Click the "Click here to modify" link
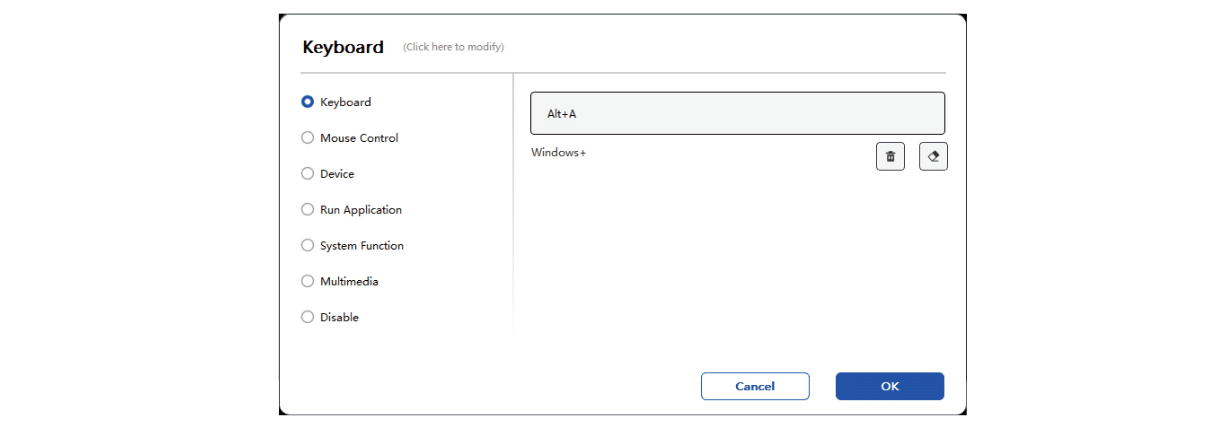 tap(453, 47)
